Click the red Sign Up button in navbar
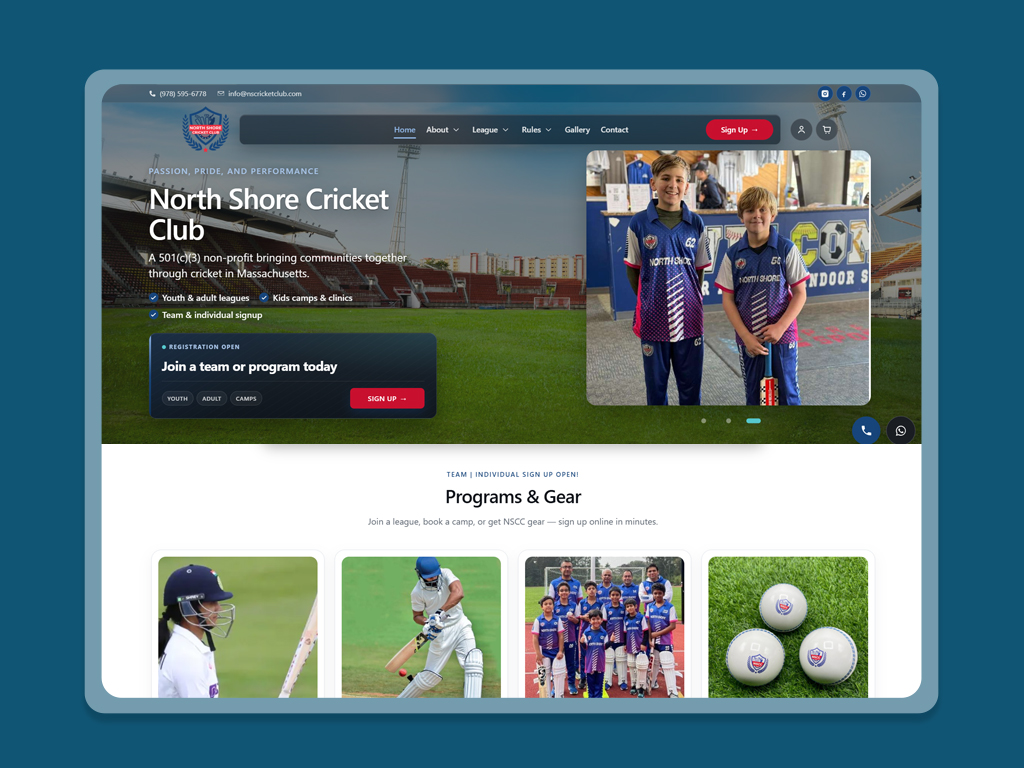Screen dimensions: 1024x768 point(739,129)
